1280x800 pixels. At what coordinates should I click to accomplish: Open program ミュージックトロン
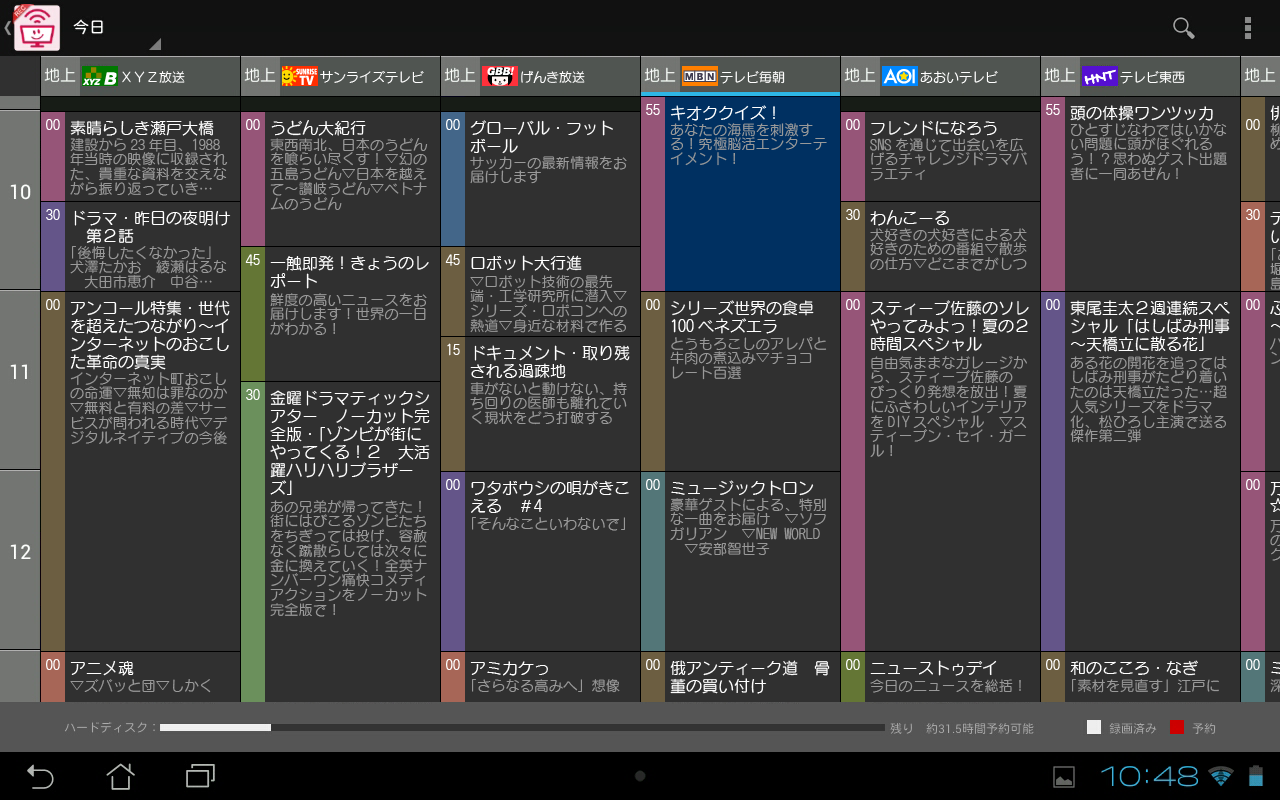pos(740,561)
